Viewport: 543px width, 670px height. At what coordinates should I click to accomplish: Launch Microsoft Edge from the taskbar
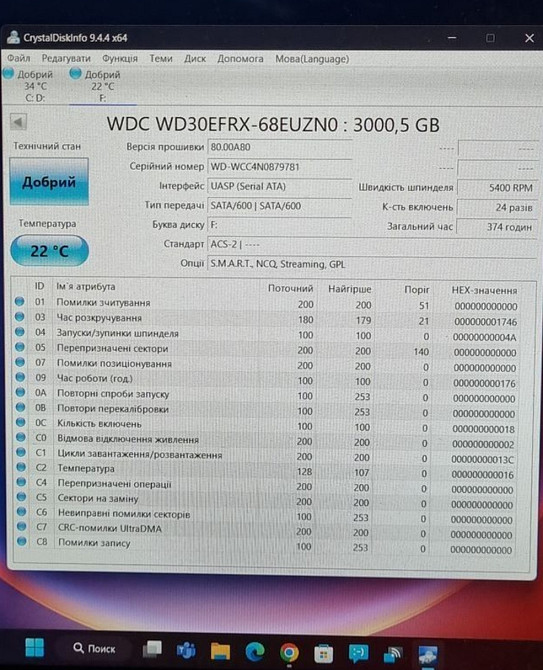click(255, 652)
